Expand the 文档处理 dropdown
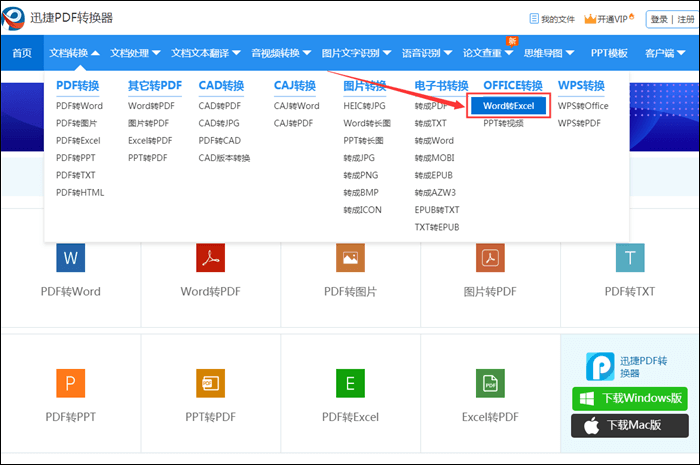 point(156,53)
